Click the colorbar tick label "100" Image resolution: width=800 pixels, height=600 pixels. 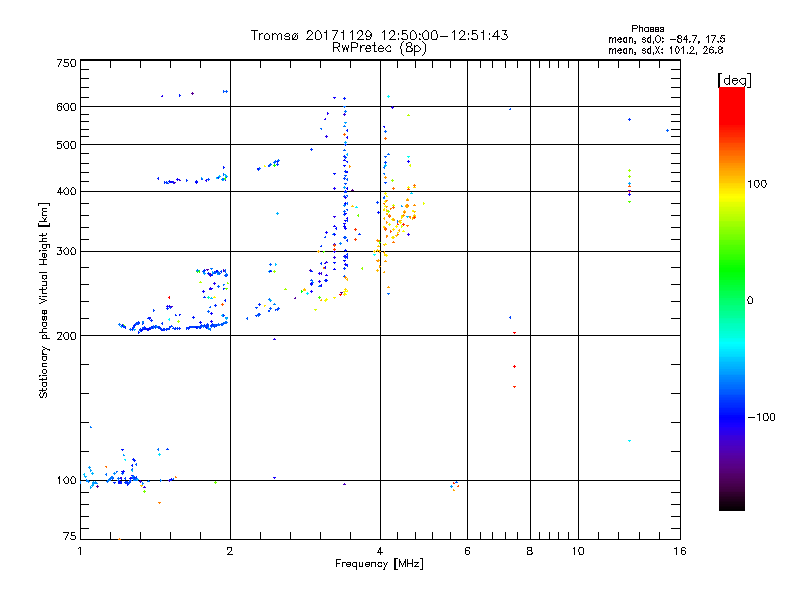click(757, 184)
